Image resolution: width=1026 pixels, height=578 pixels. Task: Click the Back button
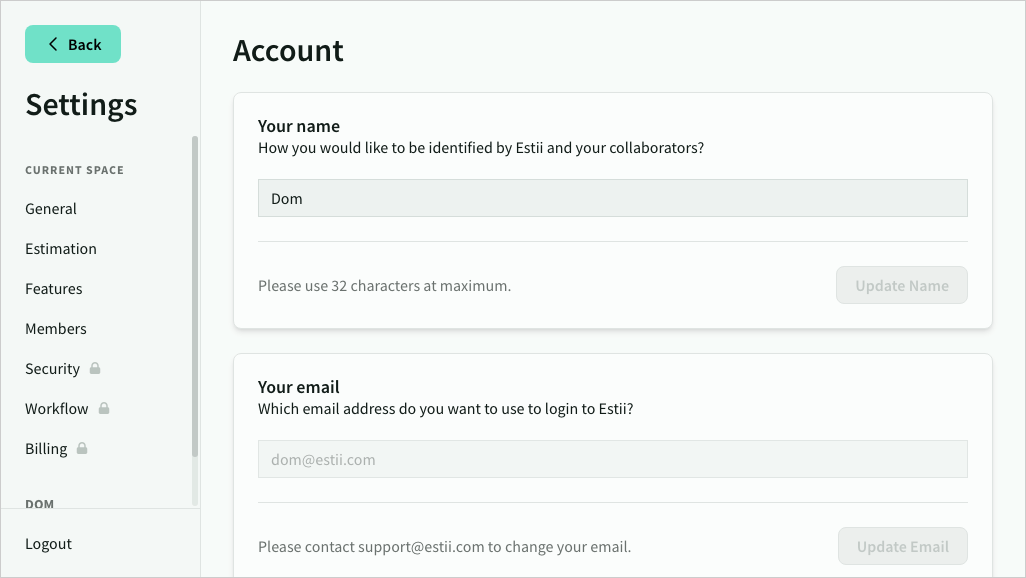coord(73,44)
